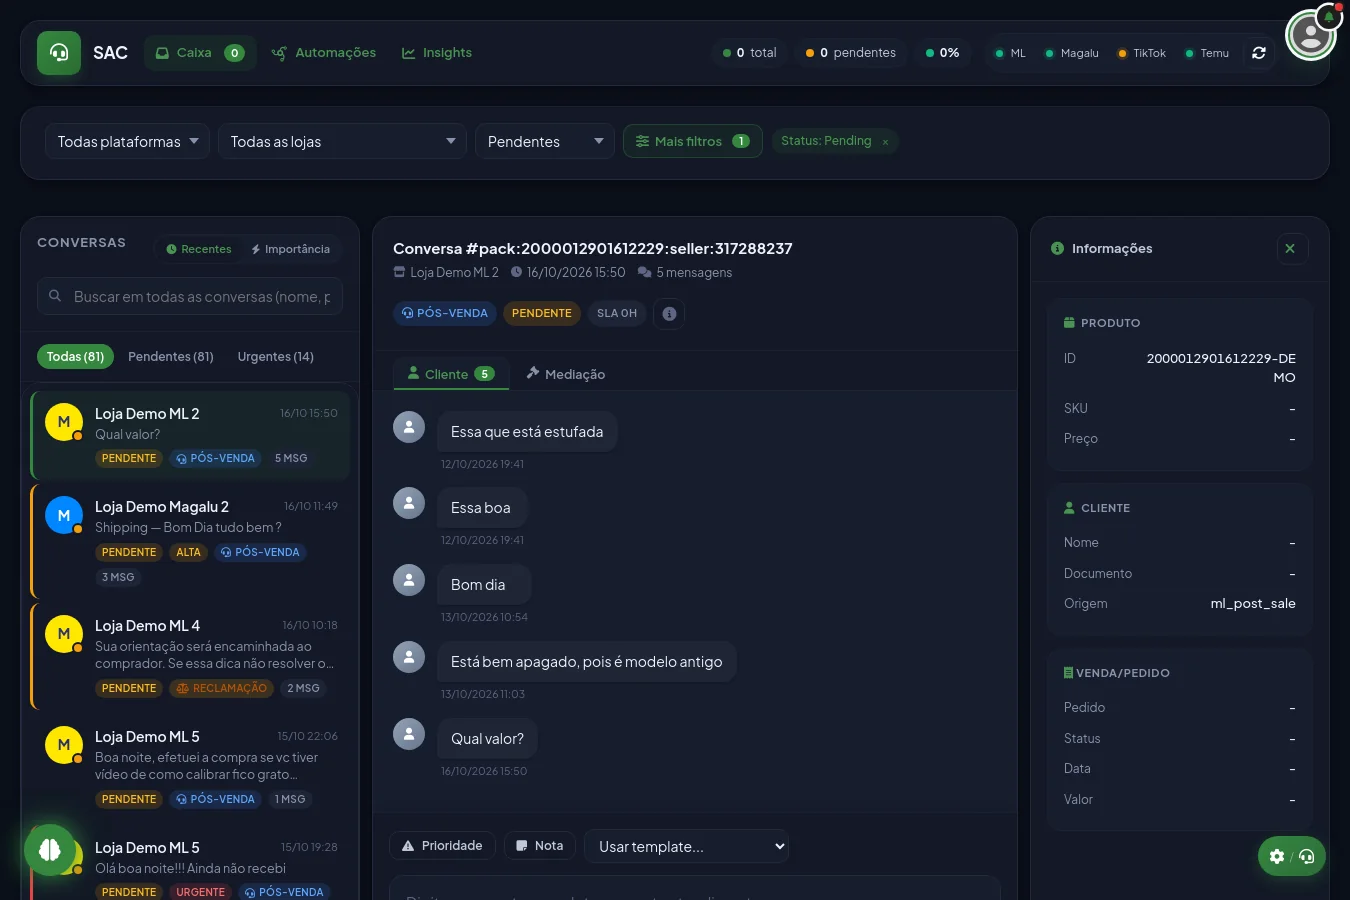Image resolution: width=1350 pixels, height=900 pixels.
Task: Click the 0 pendentes counter
Action: 851,53
